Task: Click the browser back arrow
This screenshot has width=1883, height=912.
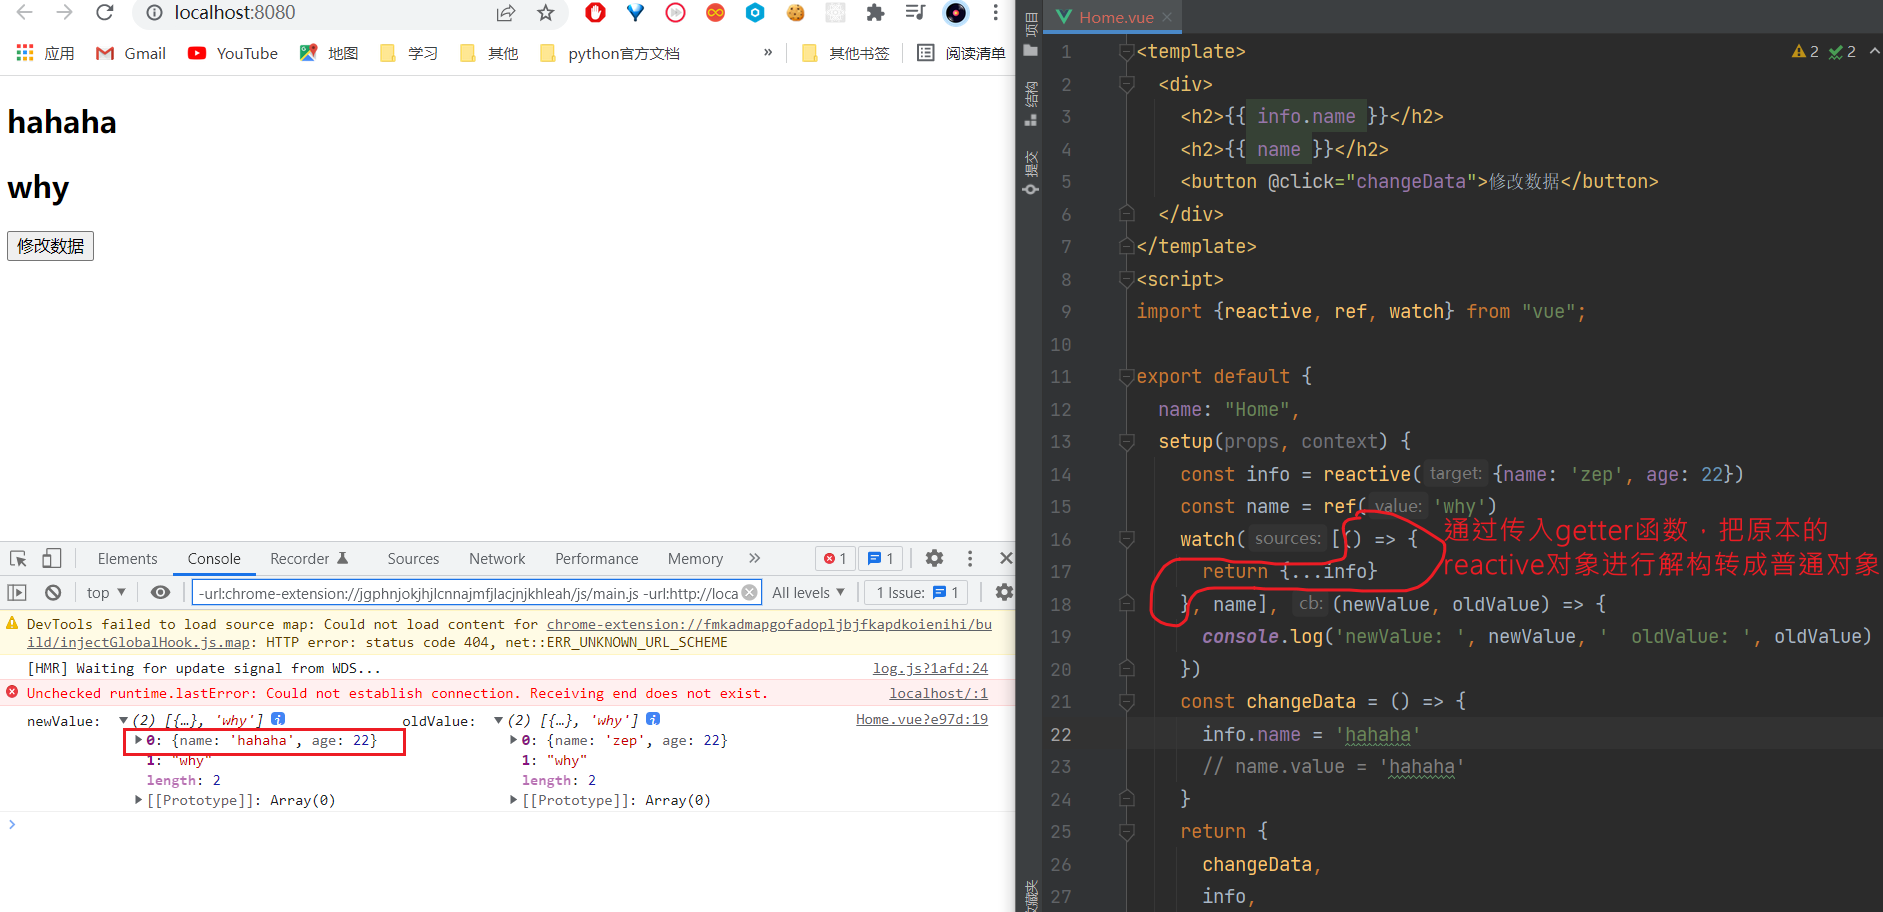Action: coord(25,13)
